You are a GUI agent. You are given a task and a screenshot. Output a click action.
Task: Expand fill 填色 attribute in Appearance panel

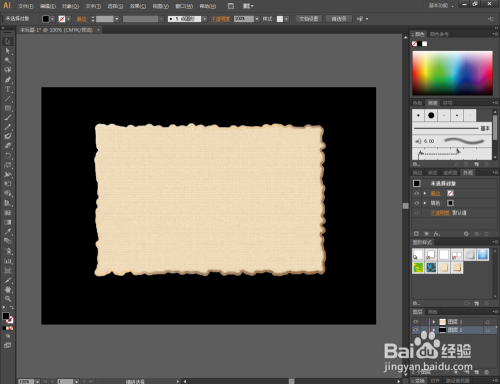(x=425, y=203)
